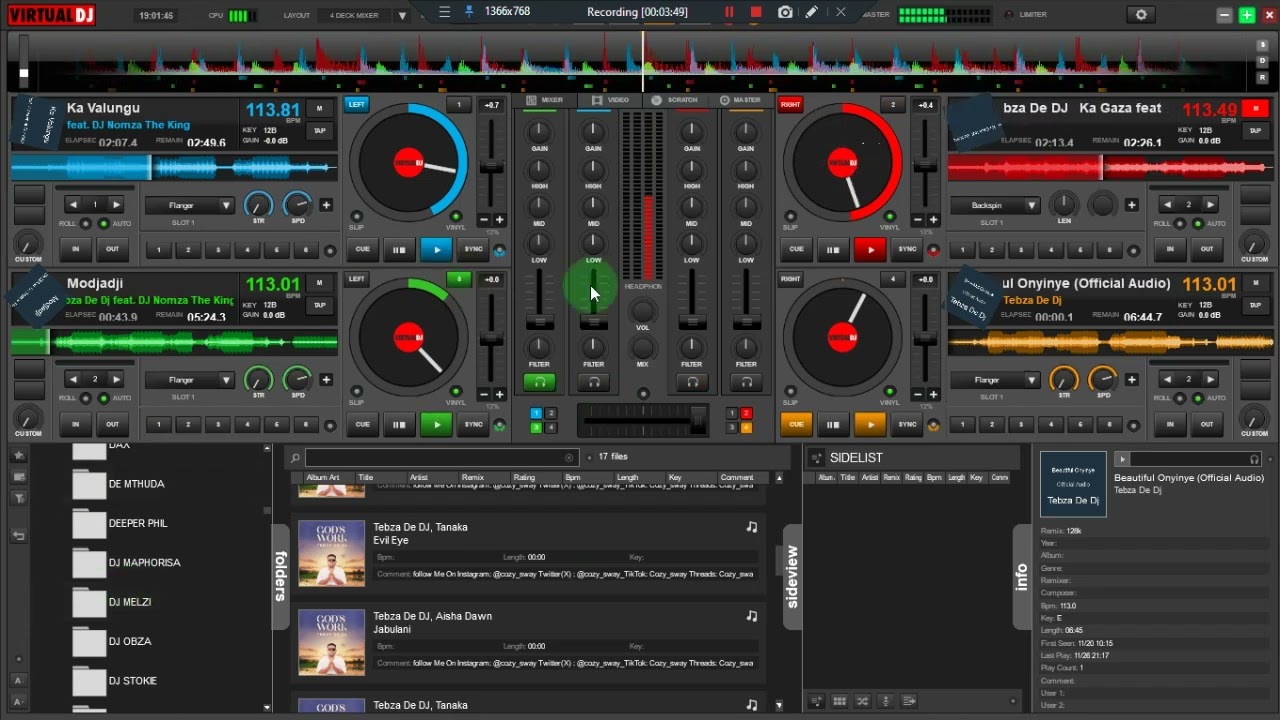Click the orange play button on the Beautiful Onyinye deck

point(870,424)
